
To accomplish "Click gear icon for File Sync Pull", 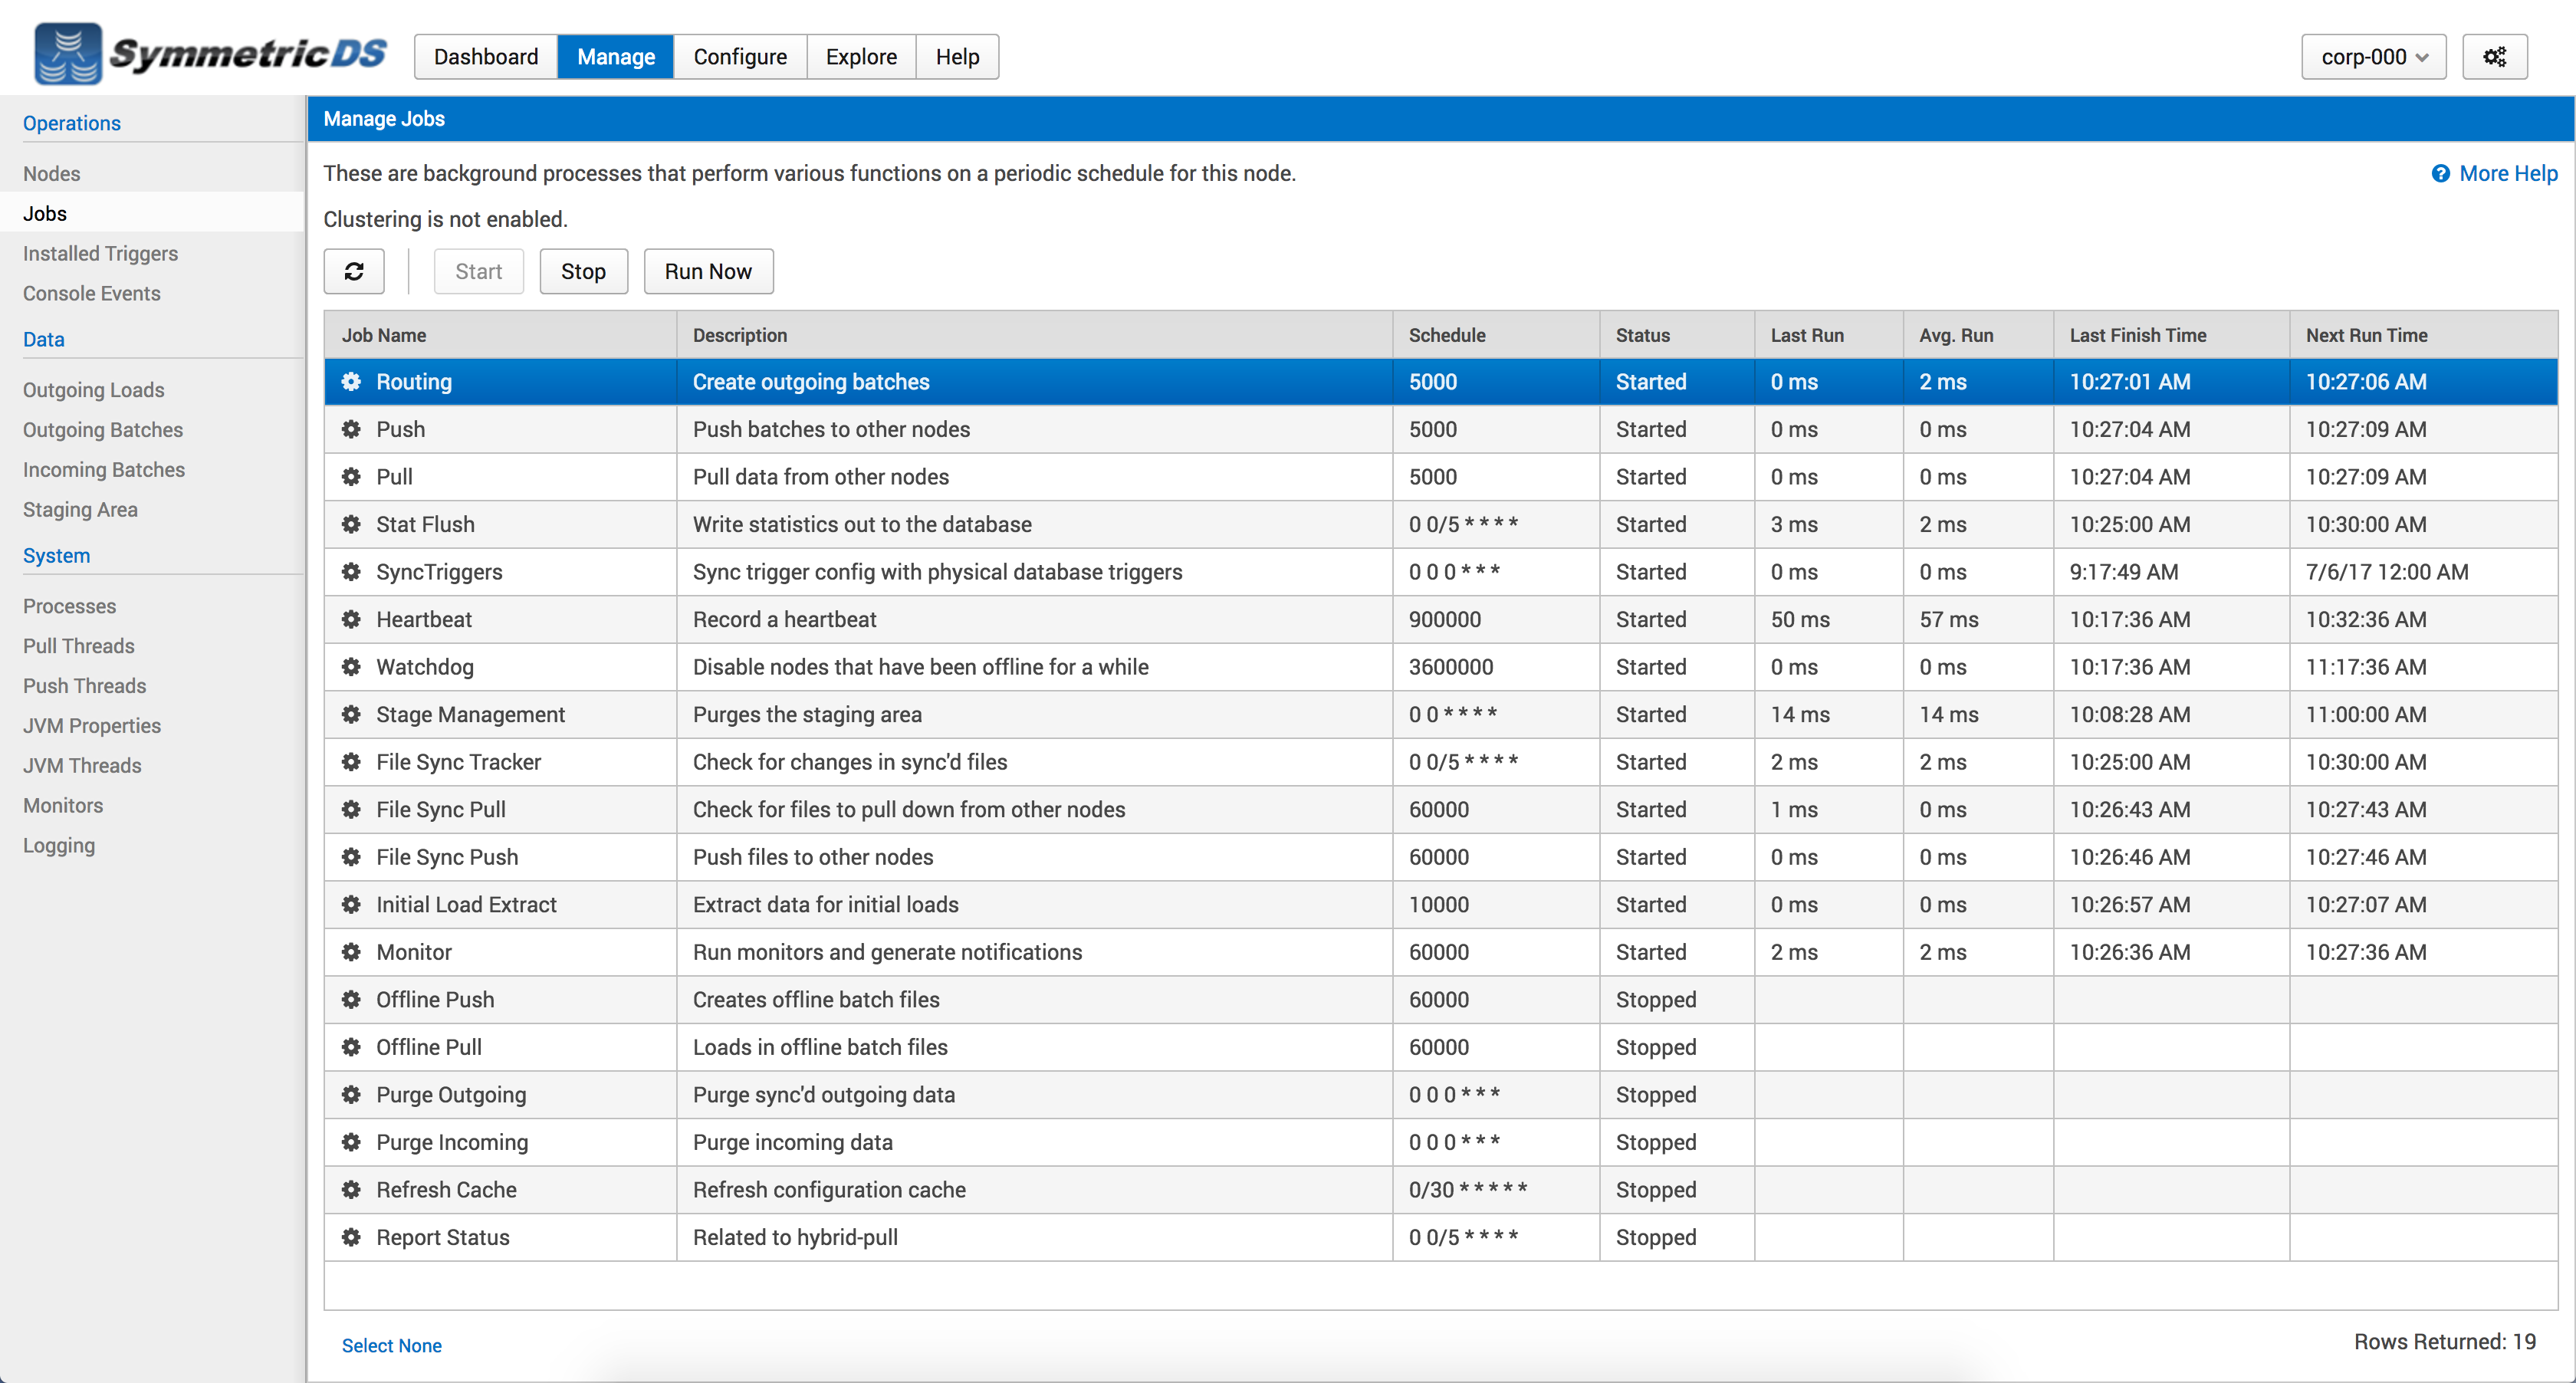I will (x=351, y=809).
